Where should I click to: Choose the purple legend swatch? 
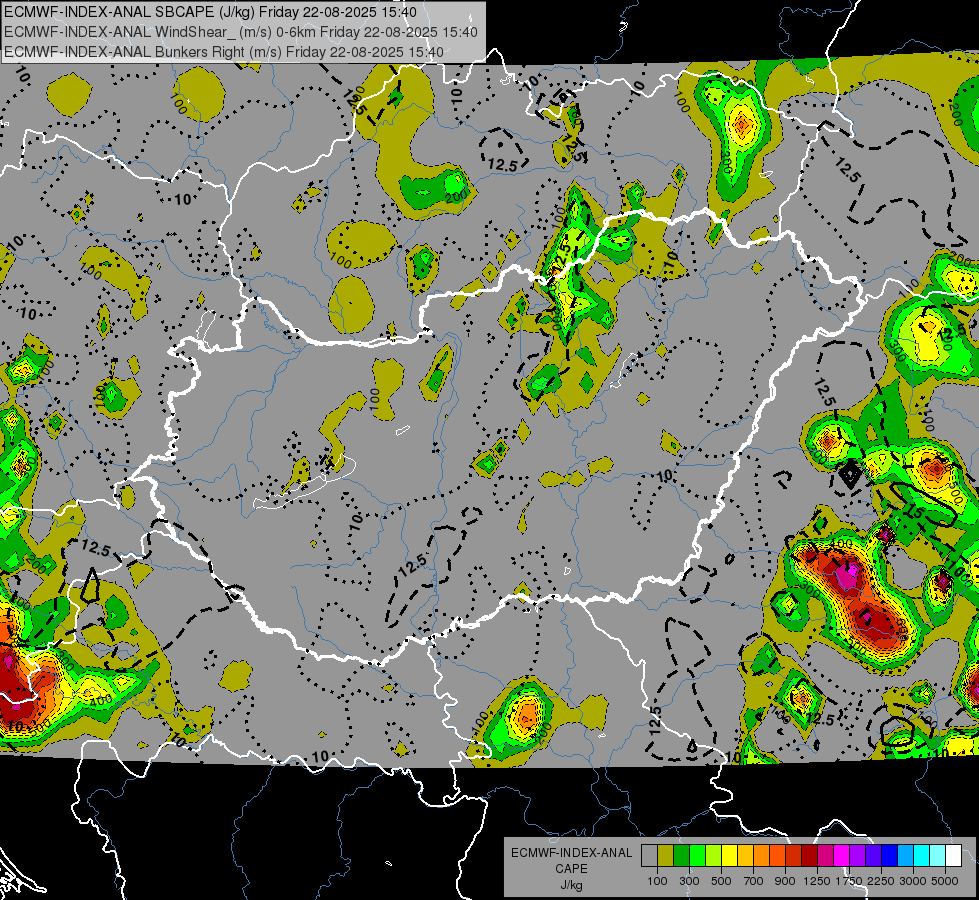(858, 855)
